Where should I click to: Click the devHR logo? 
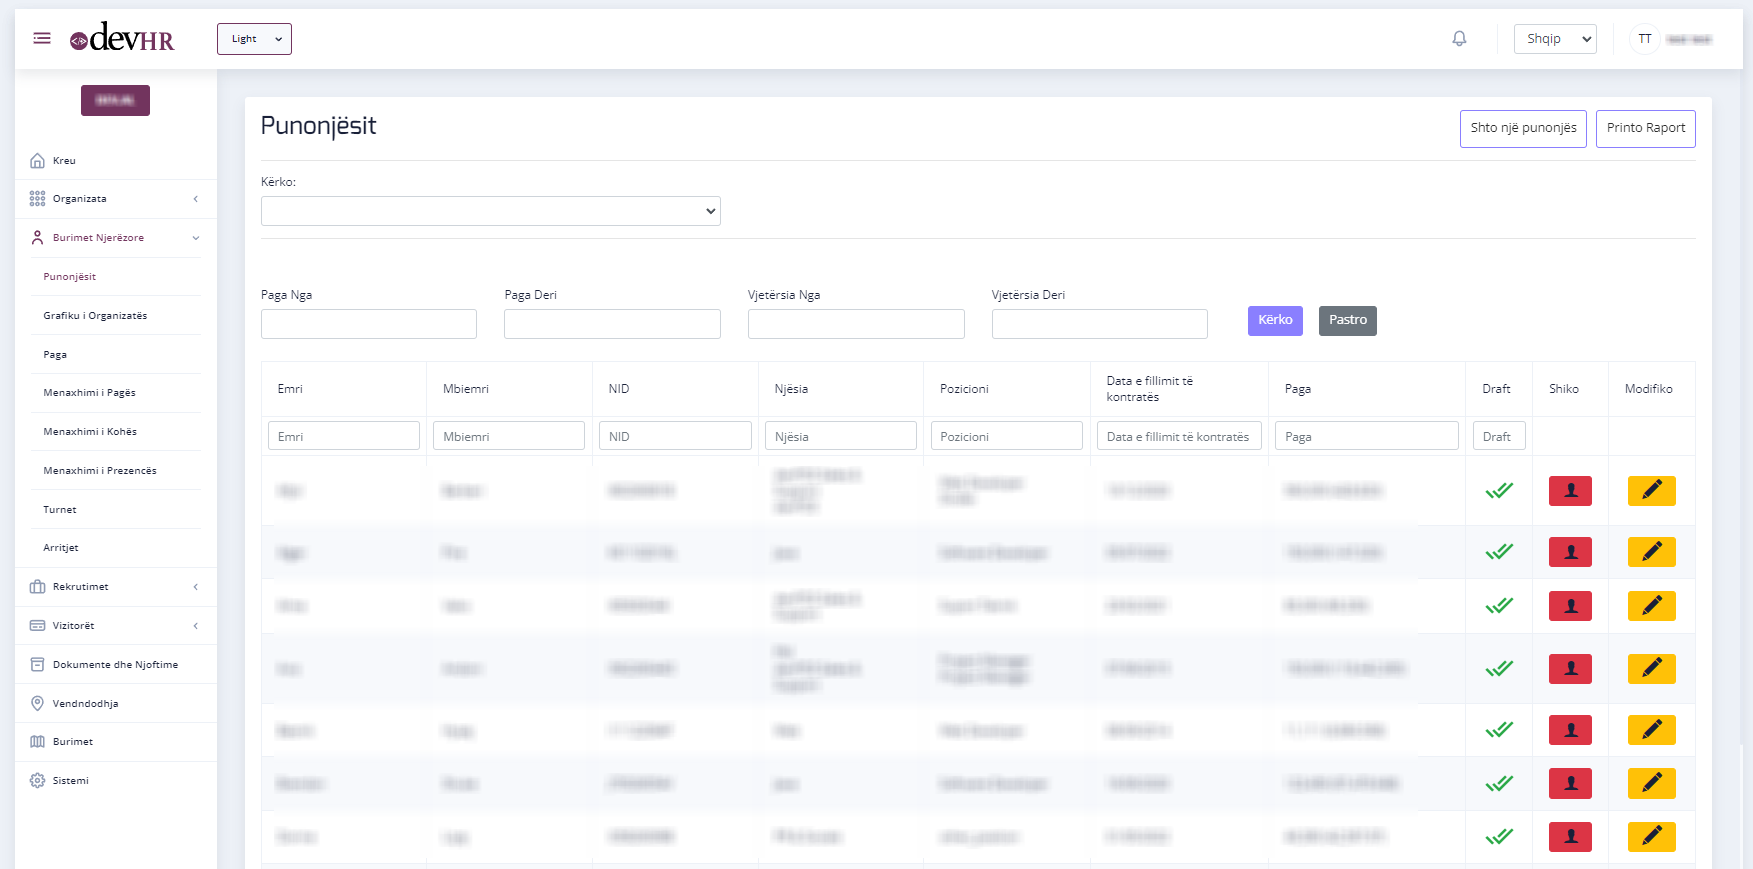point(122,39)
